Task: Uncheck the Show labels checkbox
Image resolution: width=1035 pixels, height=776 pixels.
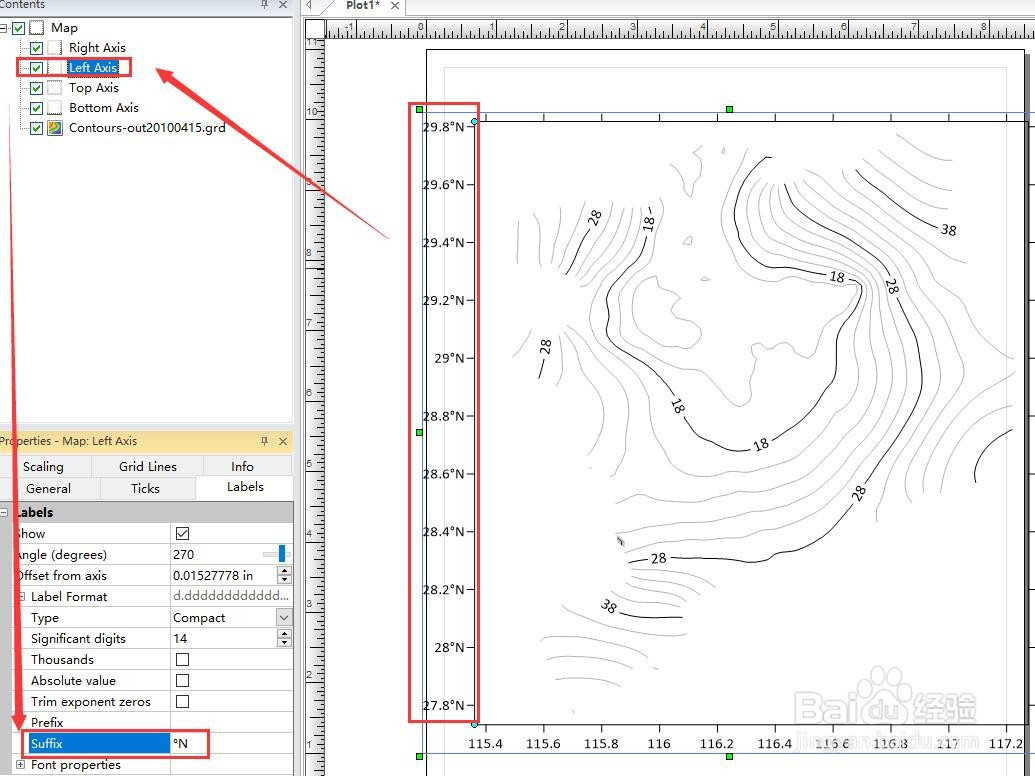Action: 183,533
